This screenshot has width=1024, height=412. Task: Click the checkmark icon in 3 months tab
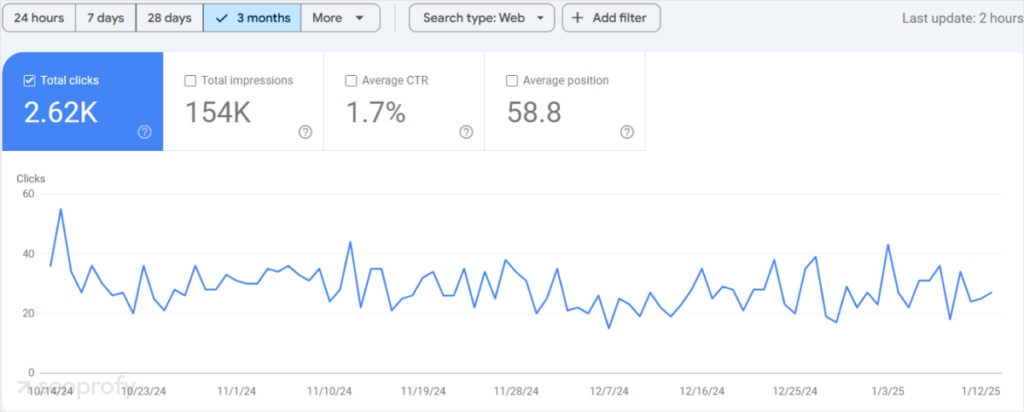[x=221, y=18]
